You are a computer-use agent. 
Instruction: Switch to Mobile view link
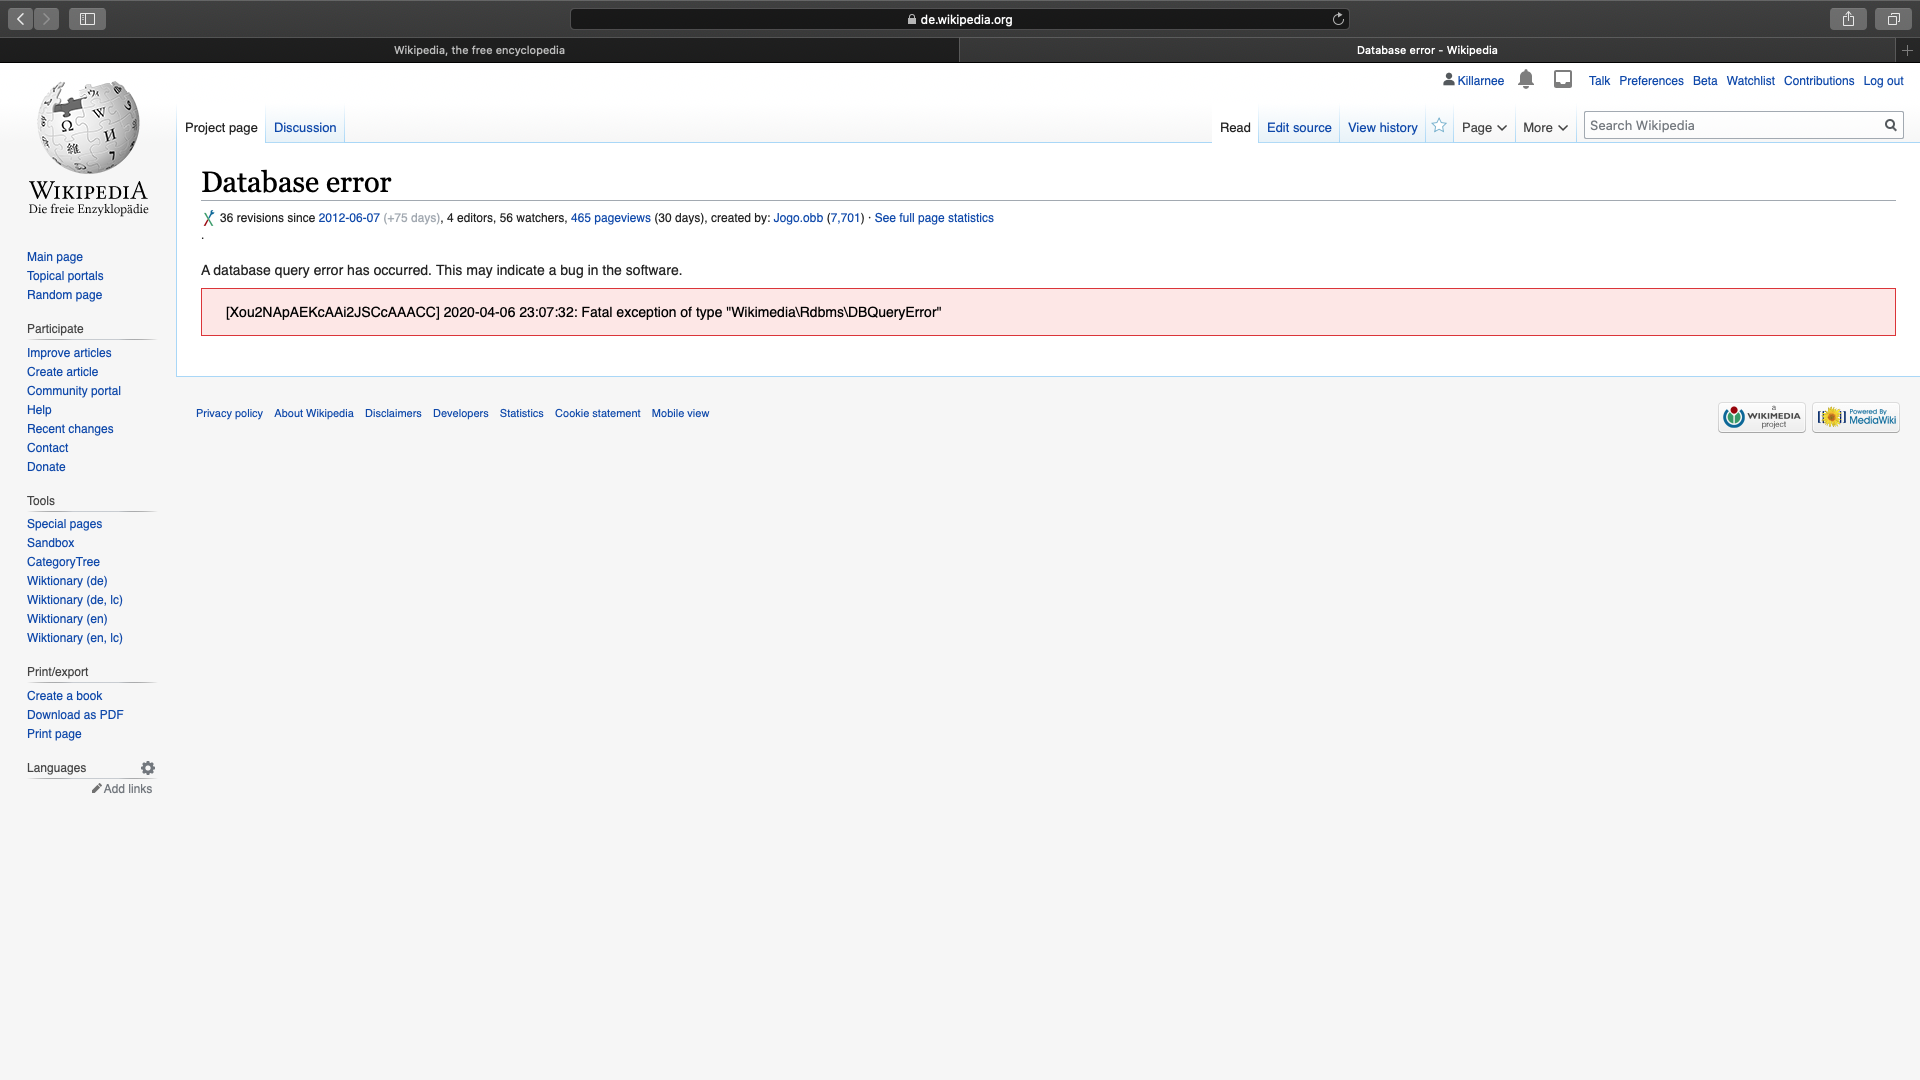(680, 413)
